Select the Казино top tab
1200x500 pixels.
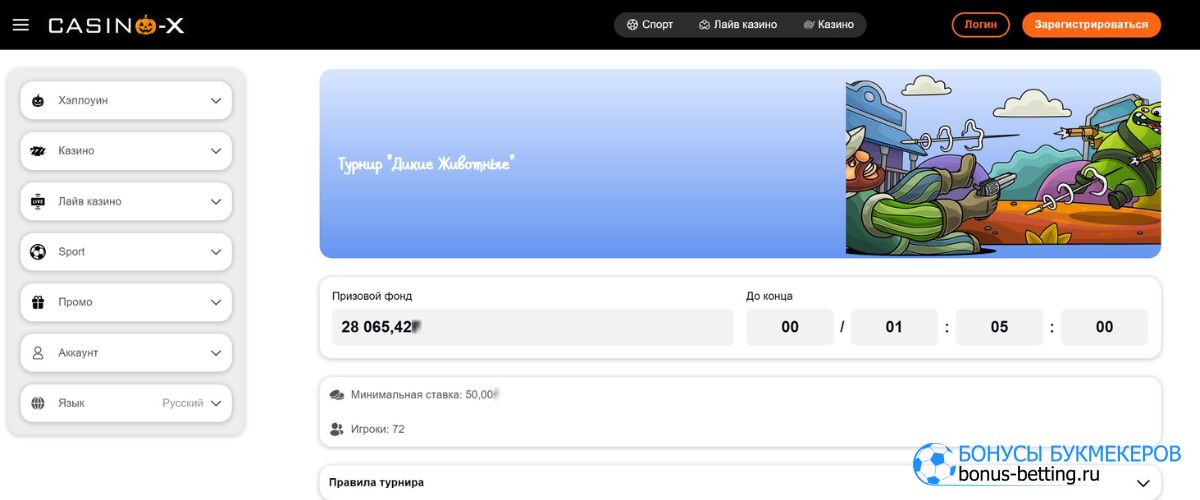[828, 25]
